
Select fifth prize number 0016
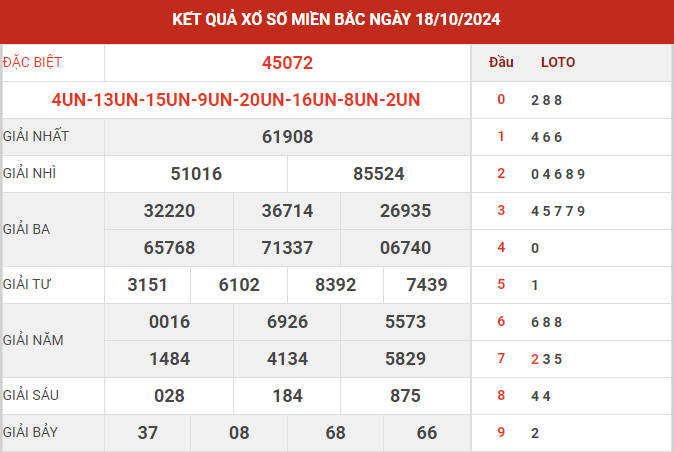coord(169,321)
